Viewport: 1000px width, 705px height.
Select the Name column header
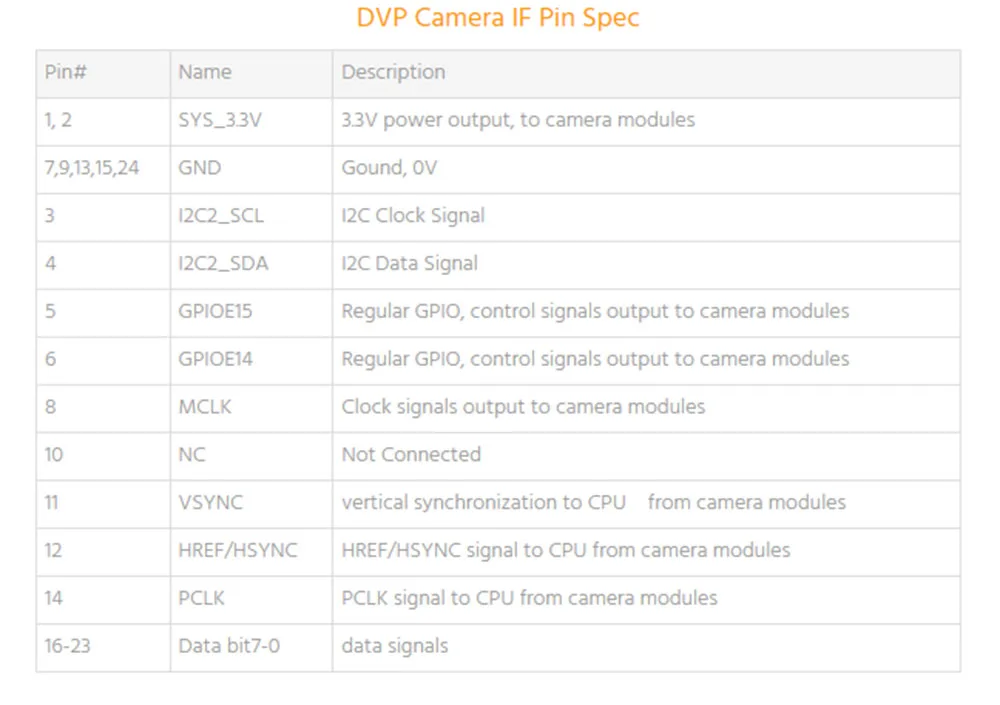(251, 74)
